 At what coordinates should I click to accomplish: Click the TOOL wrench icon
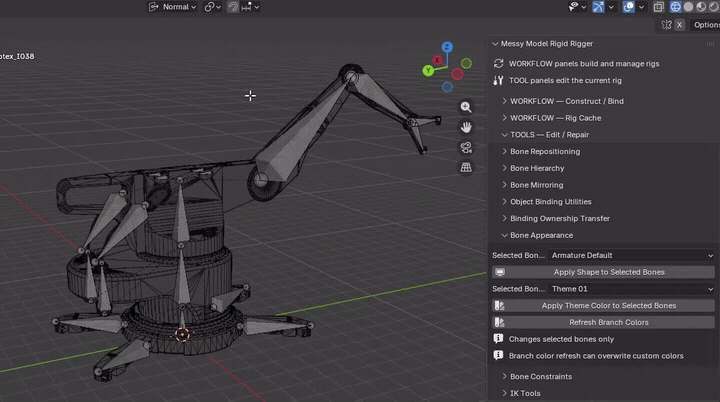498,80
